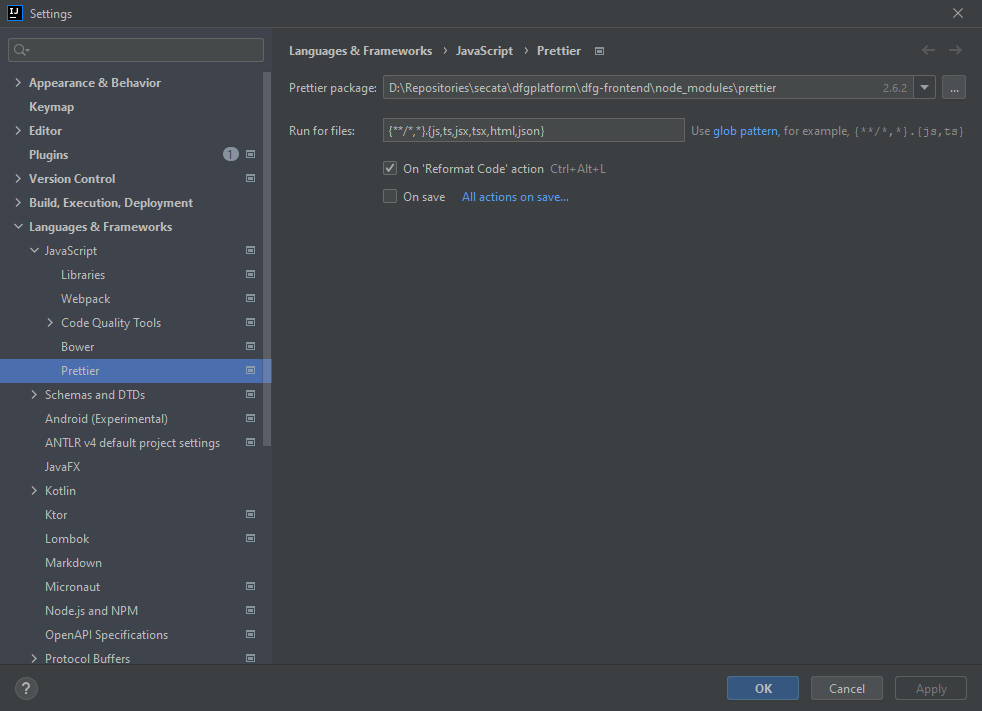The height and width of the screenshot is (711, 982).
Task: Go forward with the right arrow icon
Action: [955, 50]
